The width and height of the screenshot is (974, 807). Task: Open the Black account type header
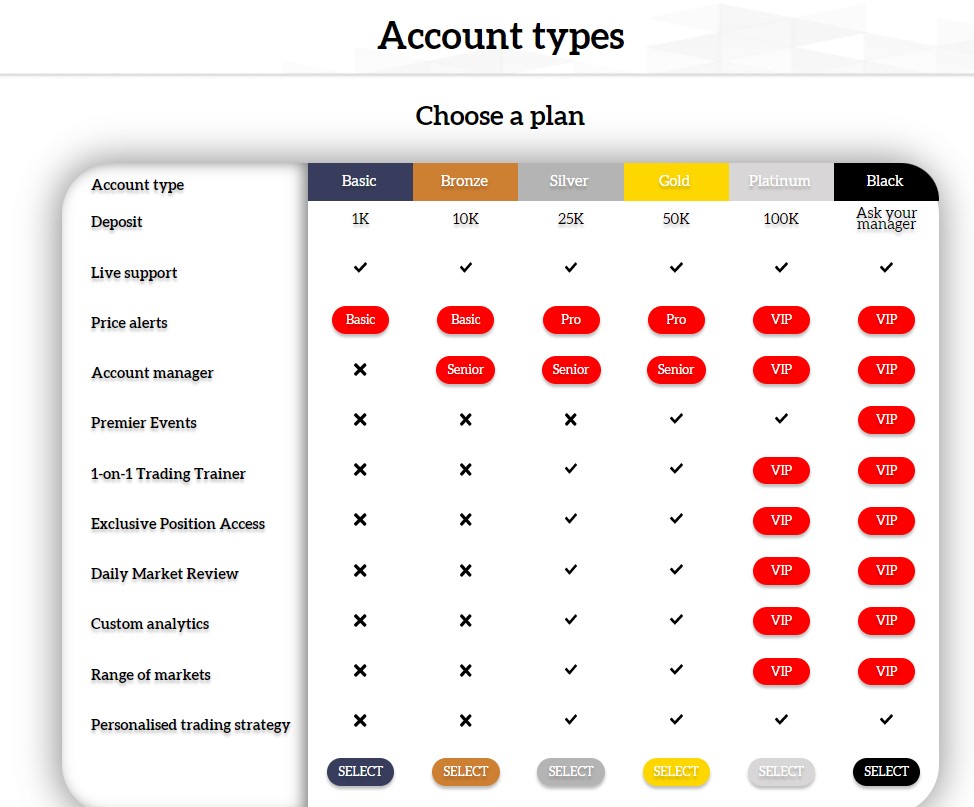click(x=886, y=181)
